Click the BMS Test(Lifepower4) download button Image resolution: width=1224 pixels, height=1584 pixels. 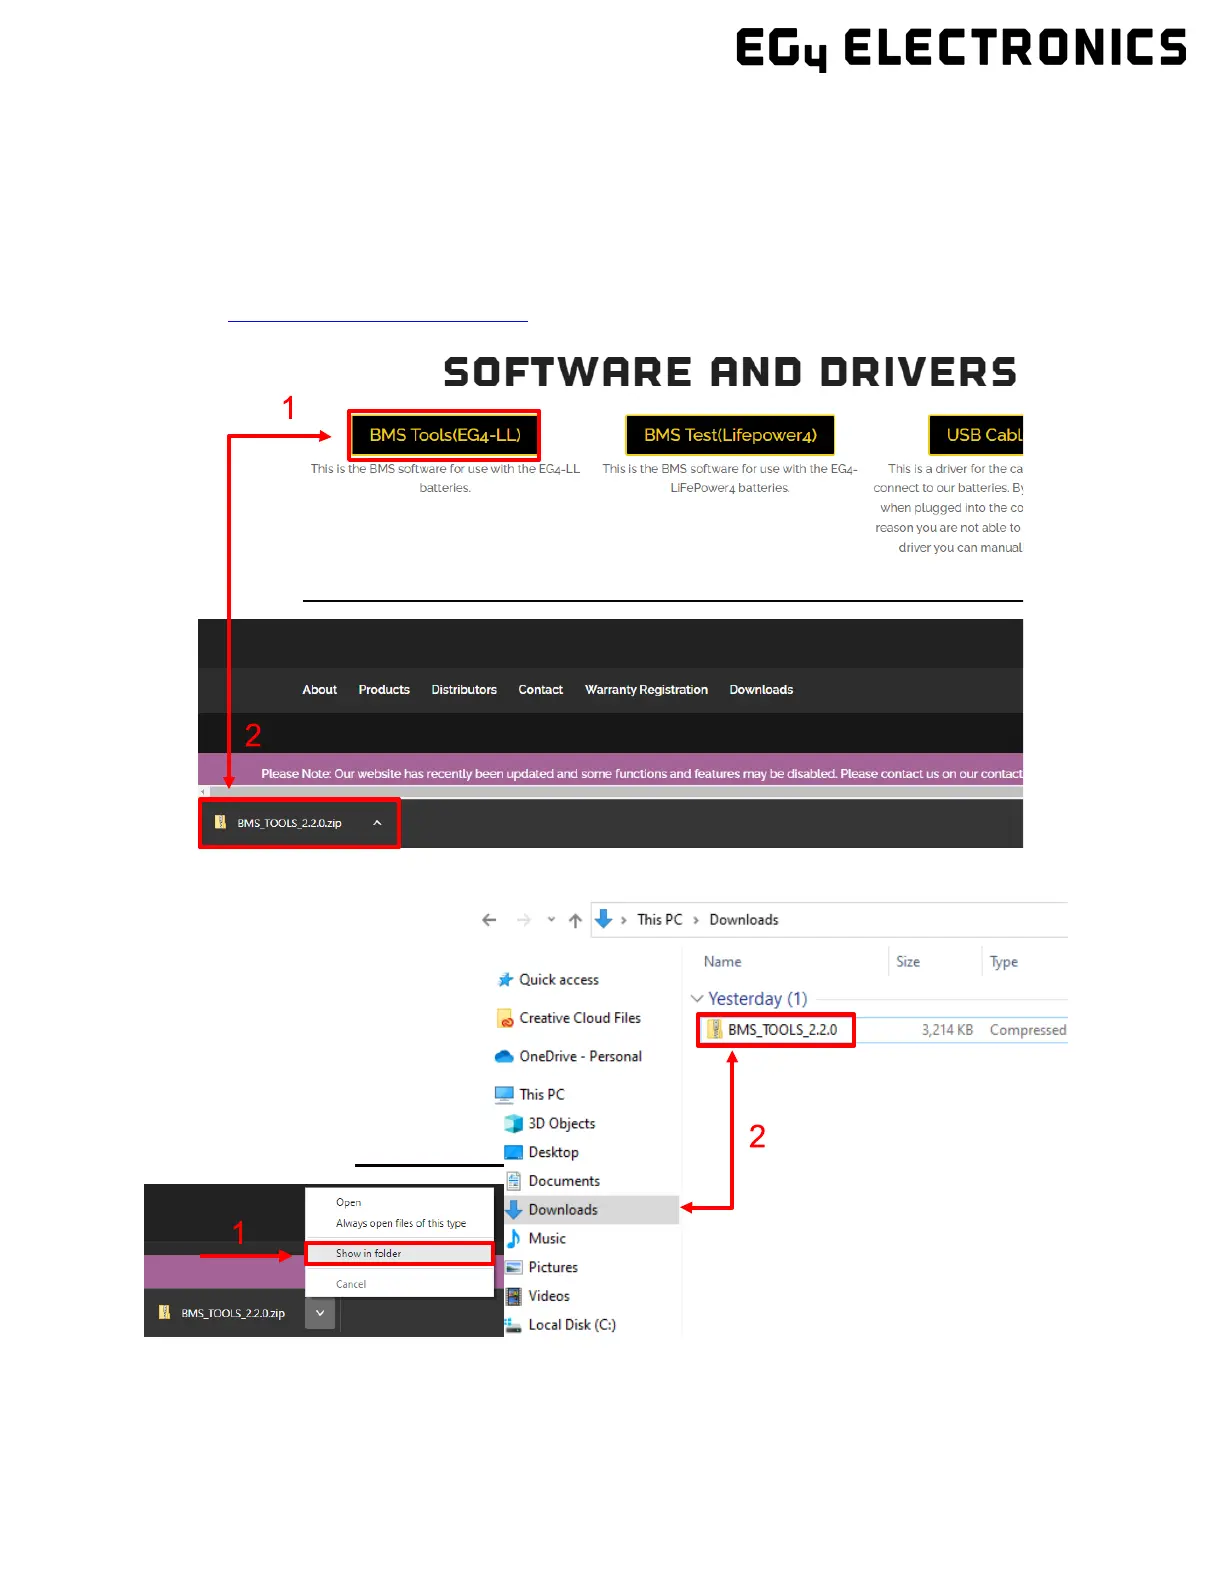click(x=730, y=435)
